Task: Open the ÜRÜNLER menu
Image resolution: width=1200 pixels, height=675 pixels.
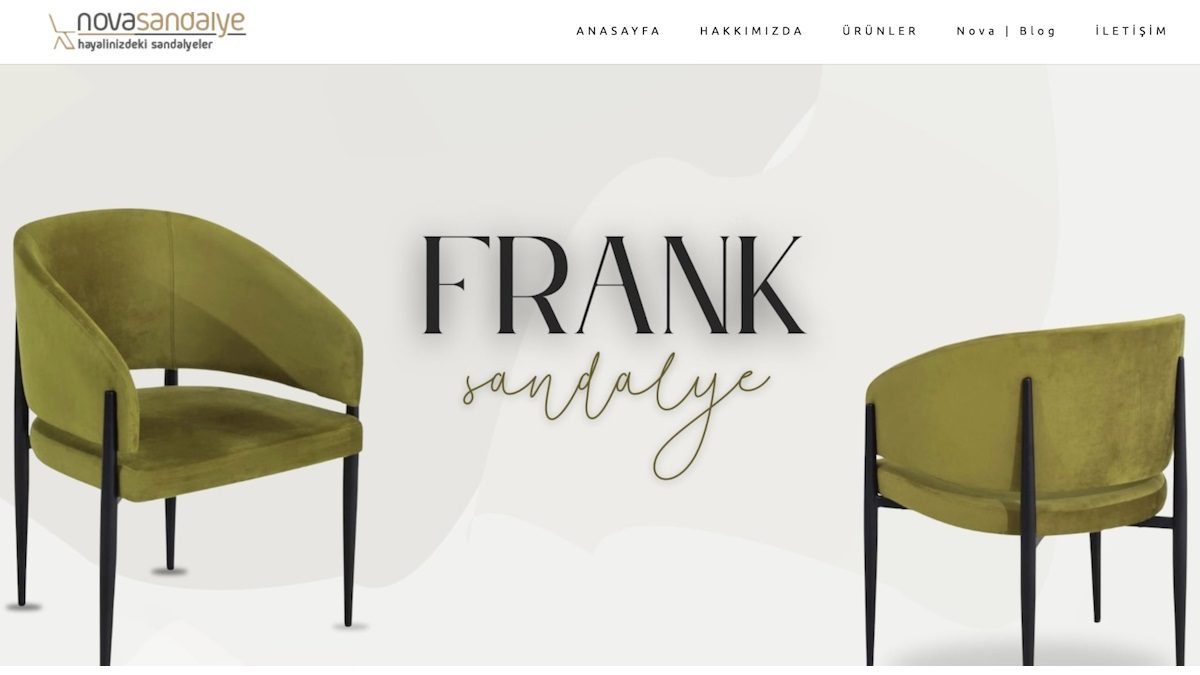Action: 880,31
